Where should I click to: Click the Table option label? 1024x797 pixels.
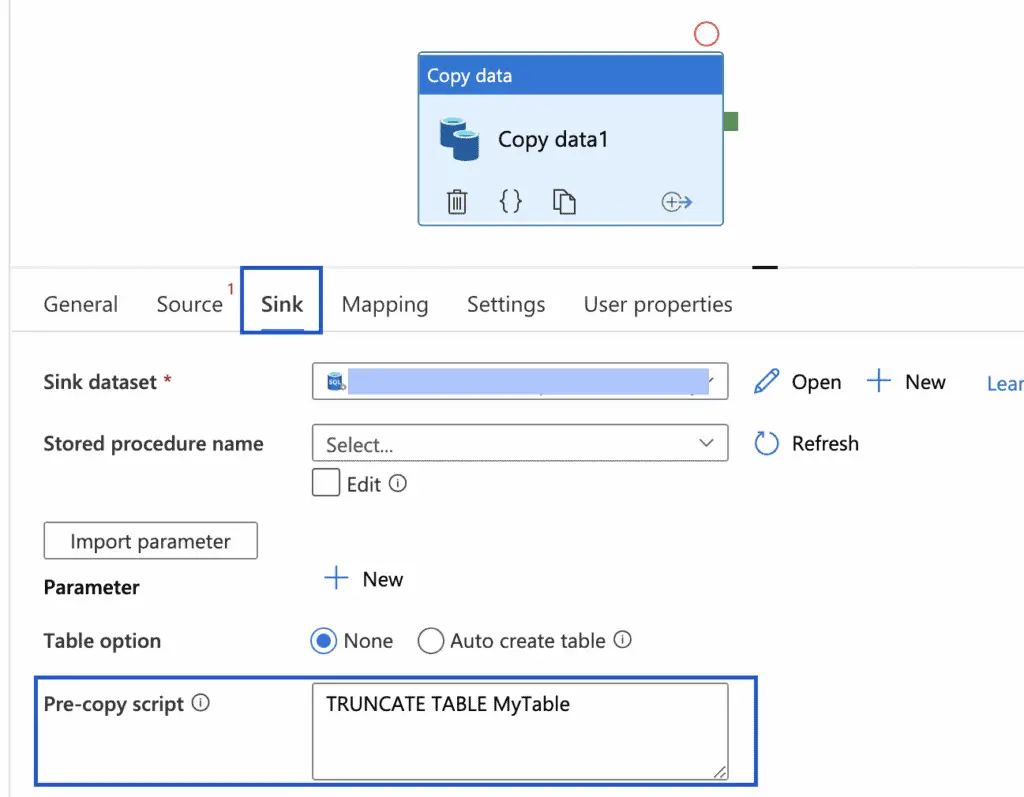(x=102, y=641)
